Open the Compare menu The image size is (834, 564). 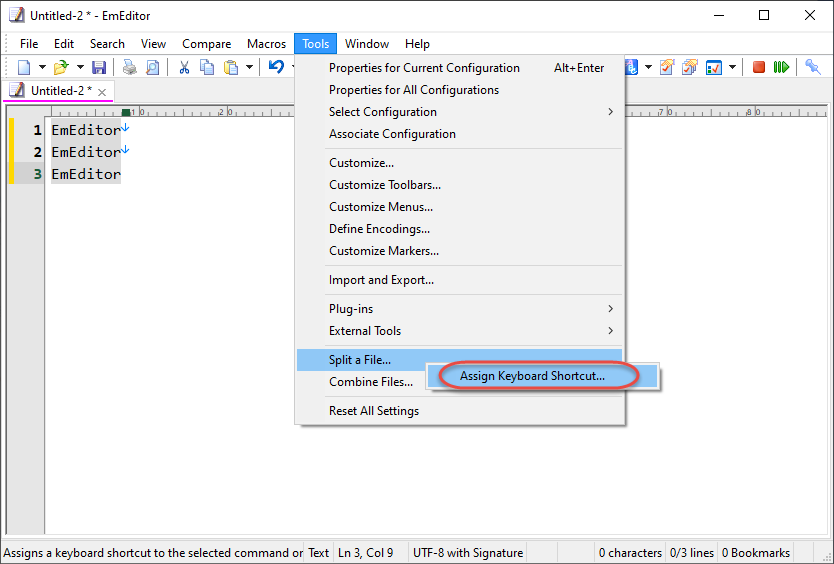pos(206,44)
